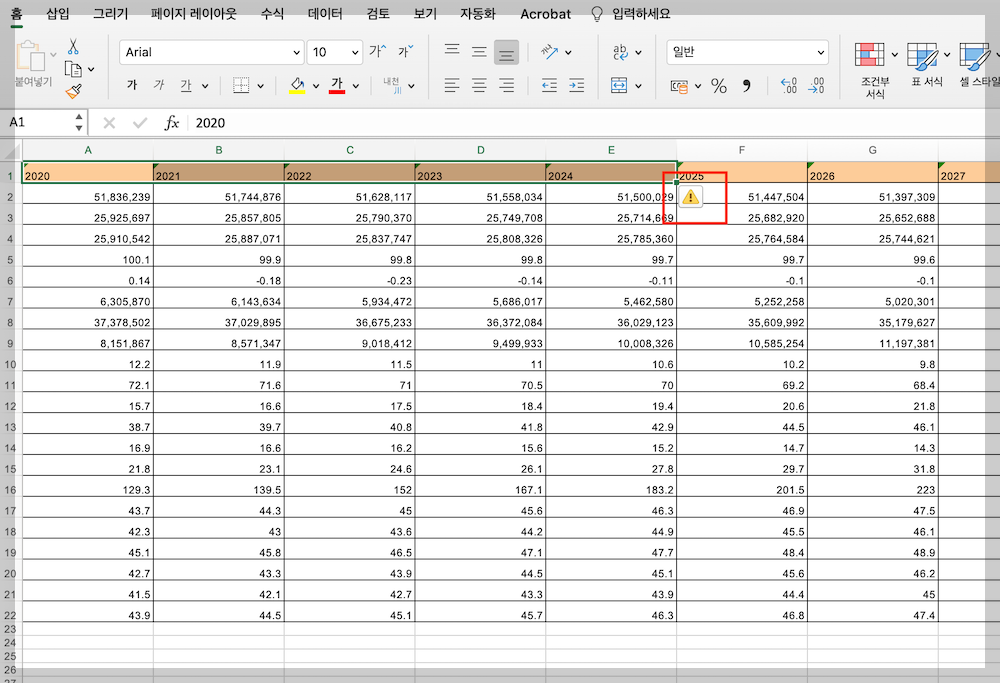The height and width of the screenshot is (683, 1000).
Task: Click formula bar containing 2020
Action: coord(593,123)
